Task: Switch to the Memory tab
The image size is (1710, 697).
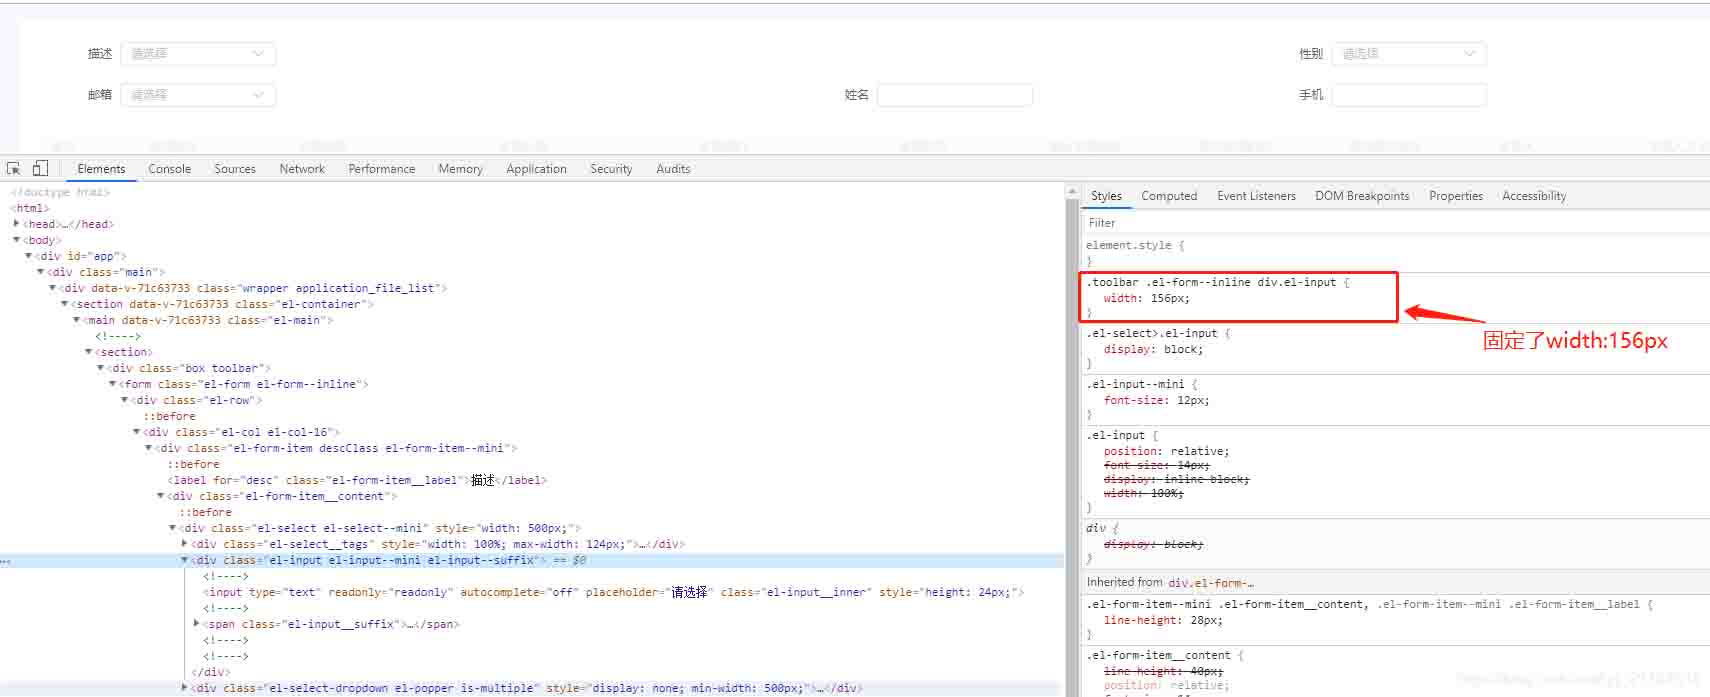Action: coord(460,169)
